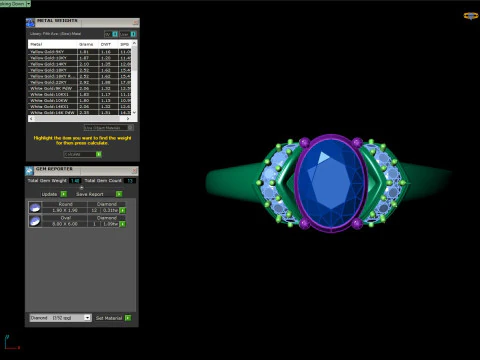Screen dimensions: 480x360
Task: Click the green button on the Round diamond row
Action: 123,210
